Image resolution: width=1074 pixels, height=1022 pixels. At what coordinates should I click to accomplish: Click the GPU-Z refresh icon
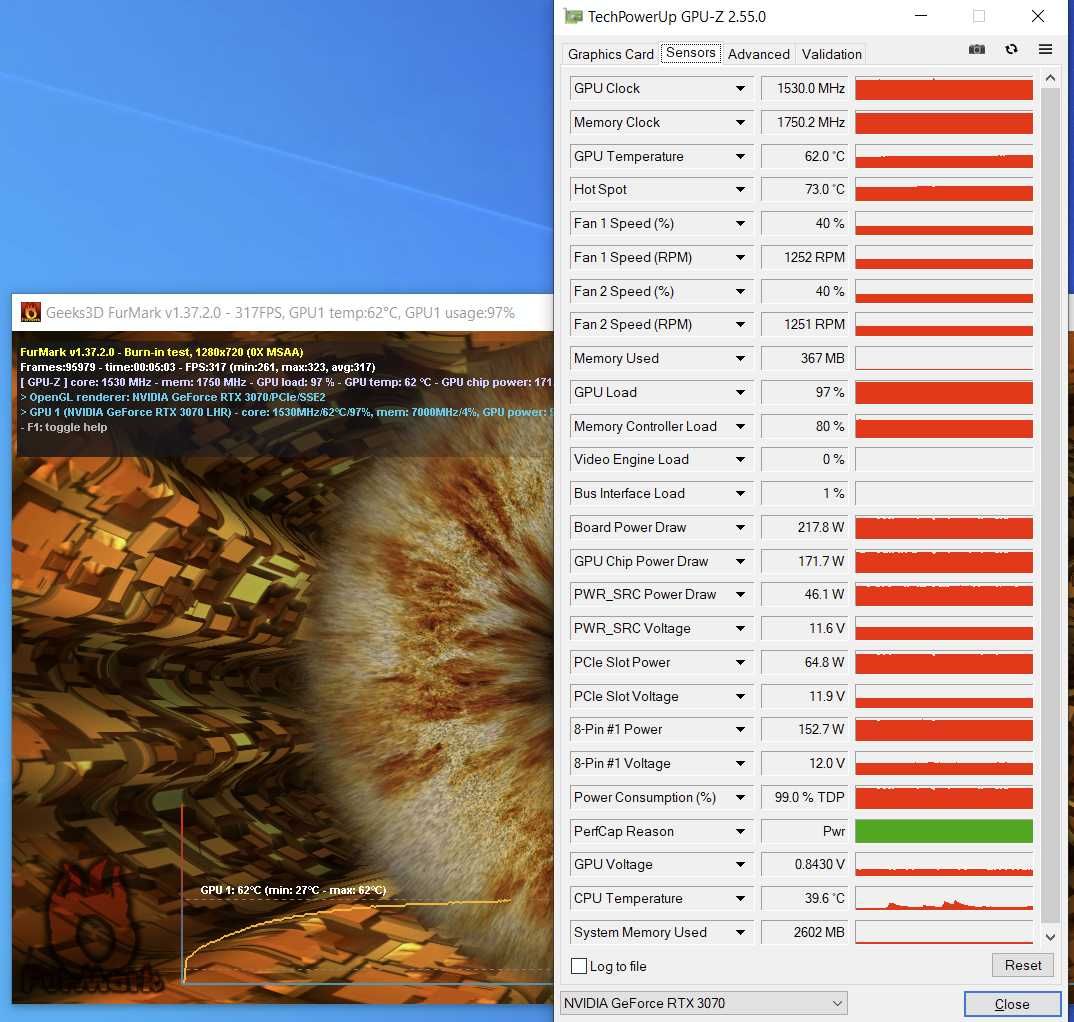tap(1011, 49)
